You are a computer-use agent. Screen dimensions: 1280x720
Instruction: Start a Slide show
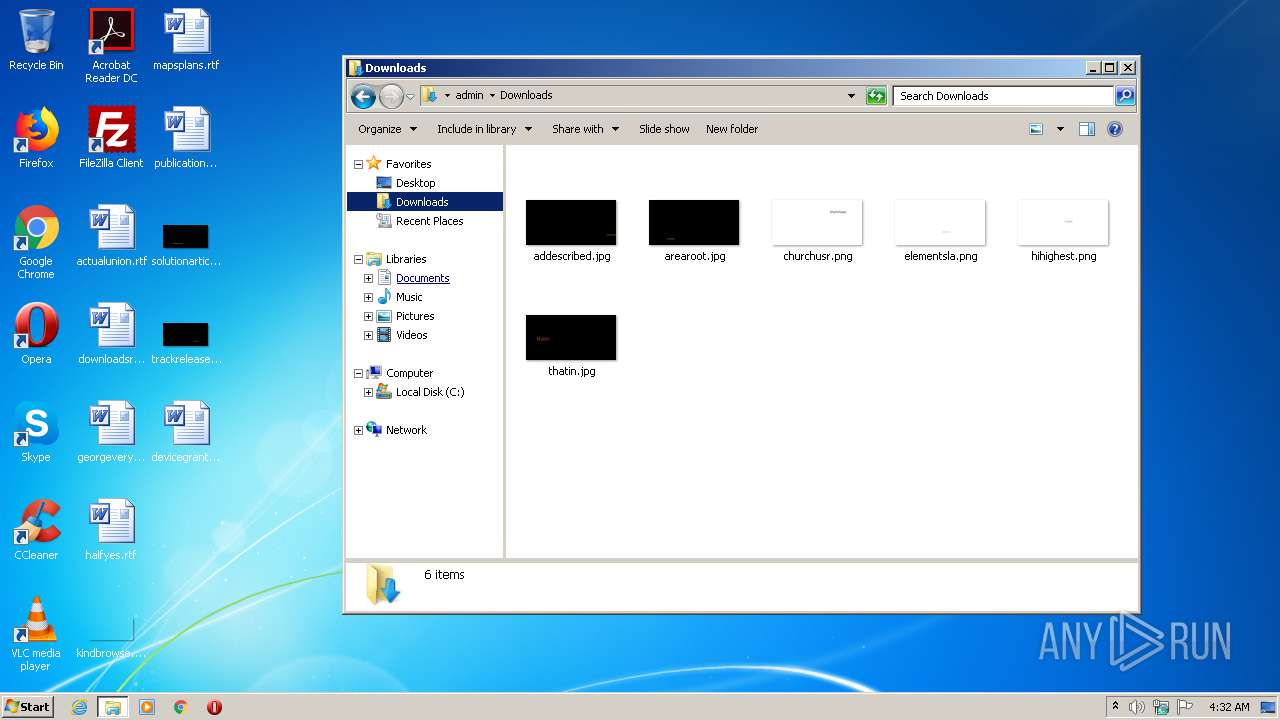tap(664, 129)
